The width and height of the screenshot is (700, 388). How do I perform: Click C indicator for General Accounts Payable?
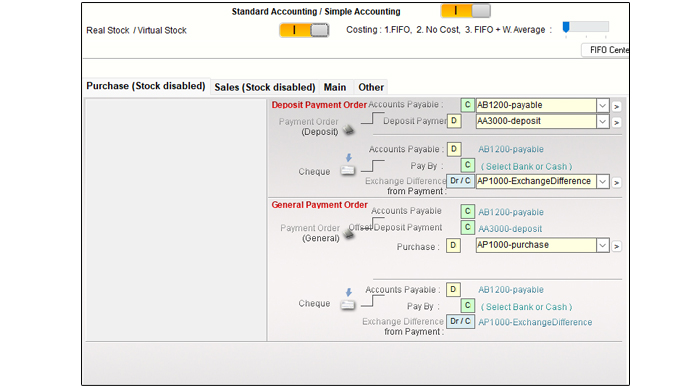(x=467, y=211)
